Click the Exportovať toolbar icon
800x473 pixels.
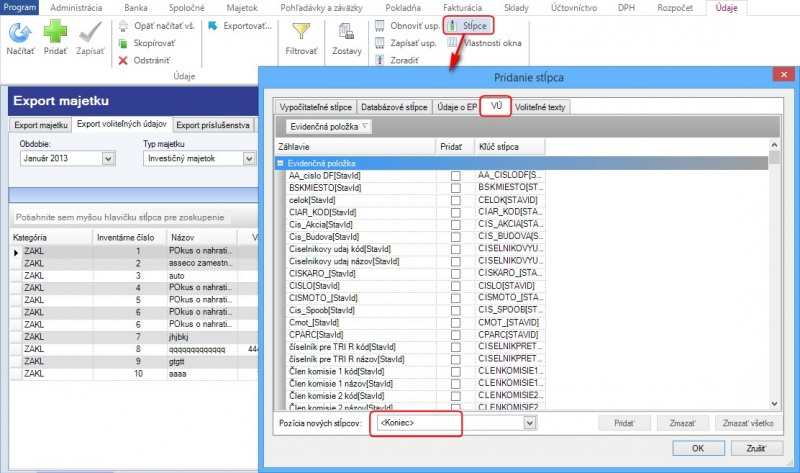point(214,25)
